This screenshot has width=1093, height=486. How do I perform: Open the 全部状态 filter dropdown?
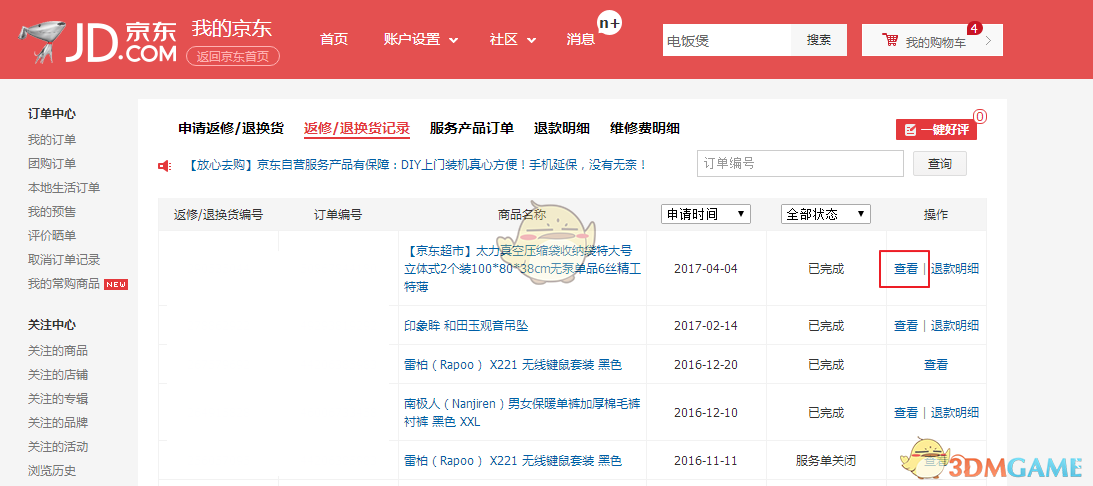pos(825,214)
